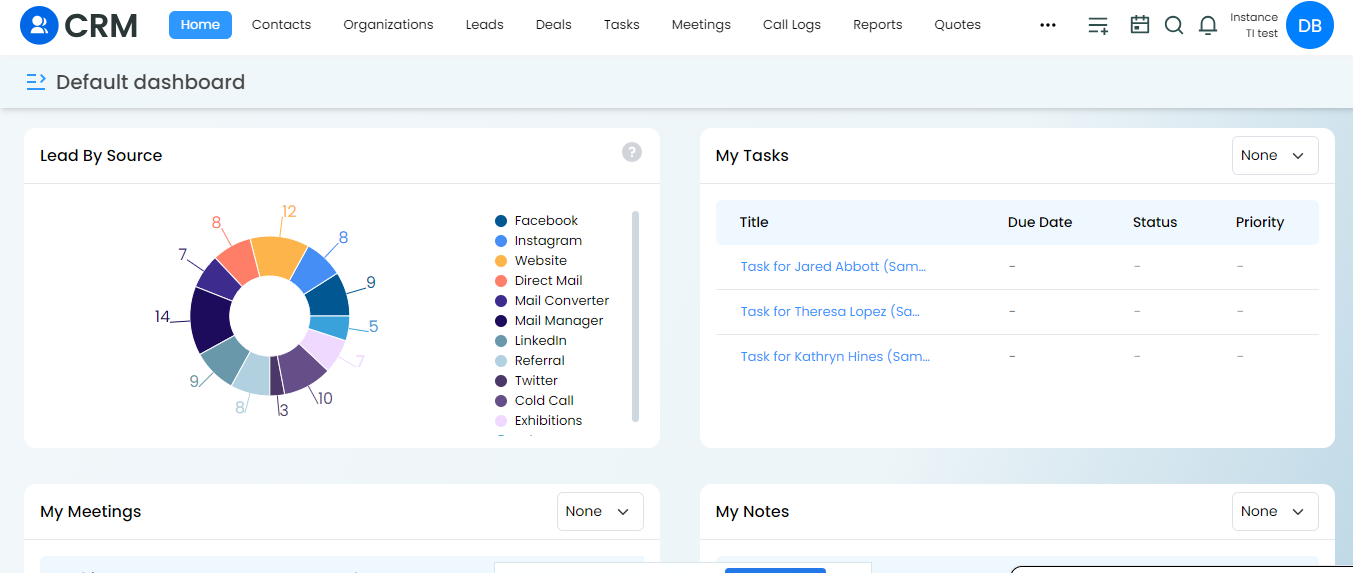Open the DB user avatar menu

point(1309,25)
